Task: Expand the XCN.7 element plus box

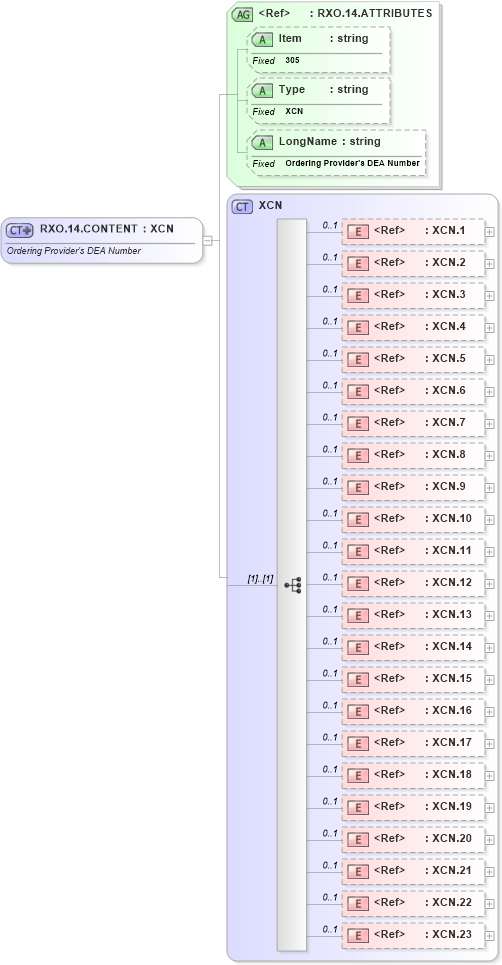Action: [490, 424]
